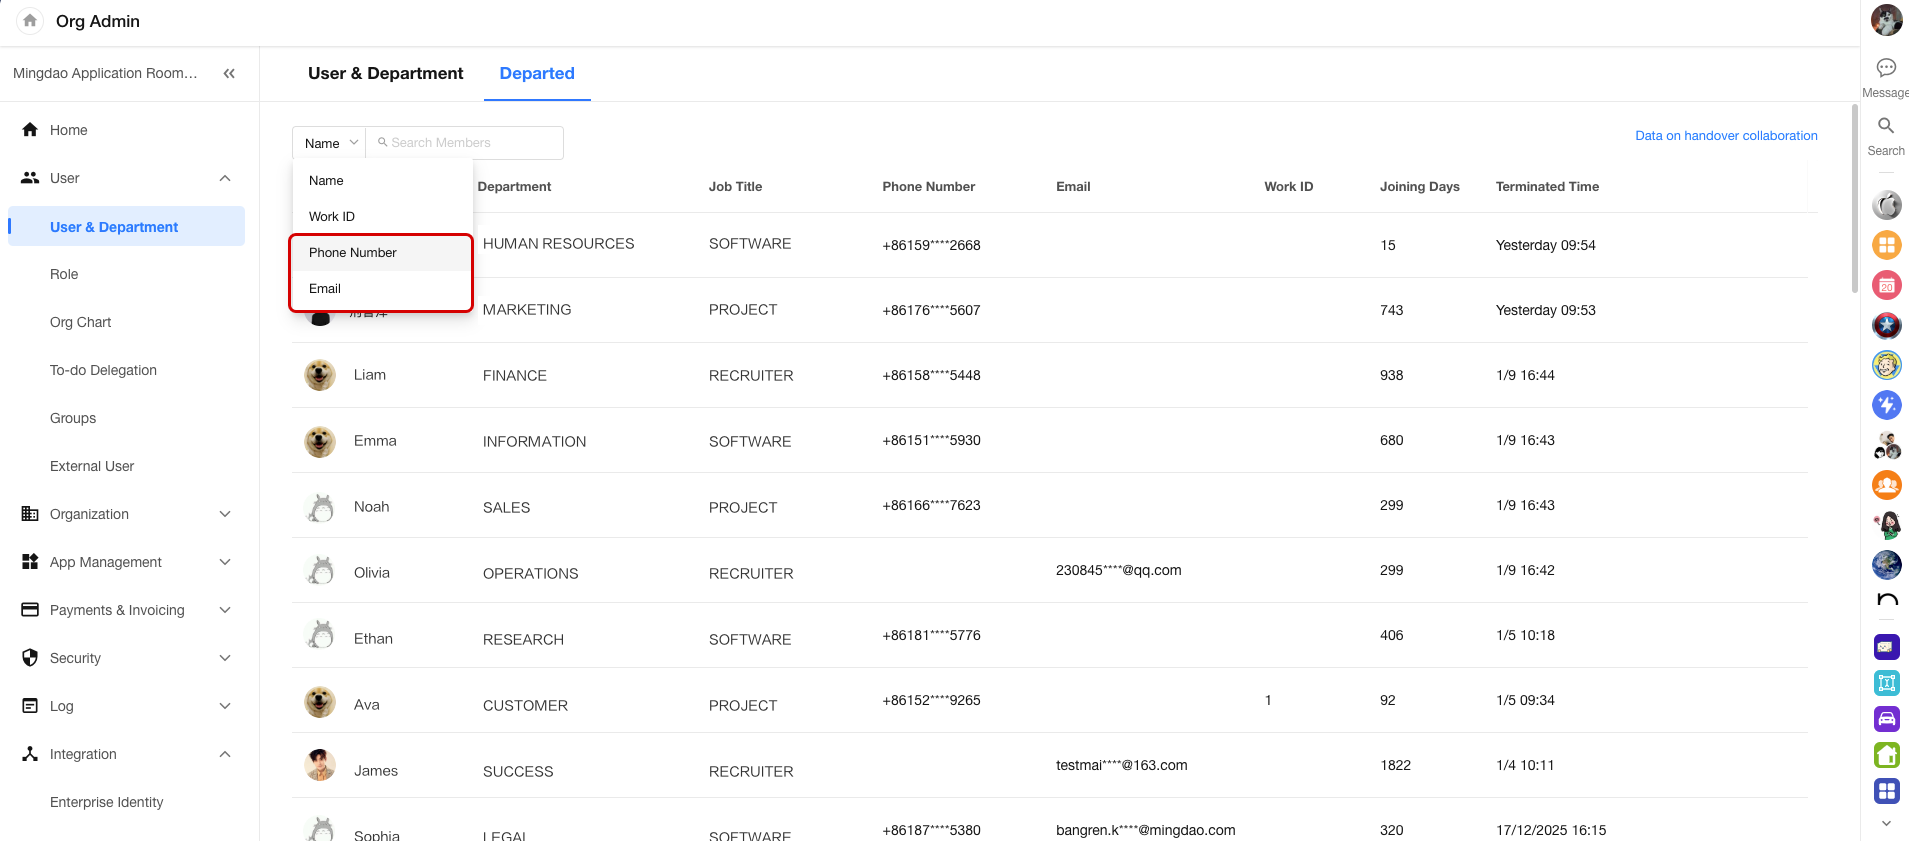Screen dimensions: 1912x841
Task: Open the red calendar app icon
Action: pos(1886,285)
